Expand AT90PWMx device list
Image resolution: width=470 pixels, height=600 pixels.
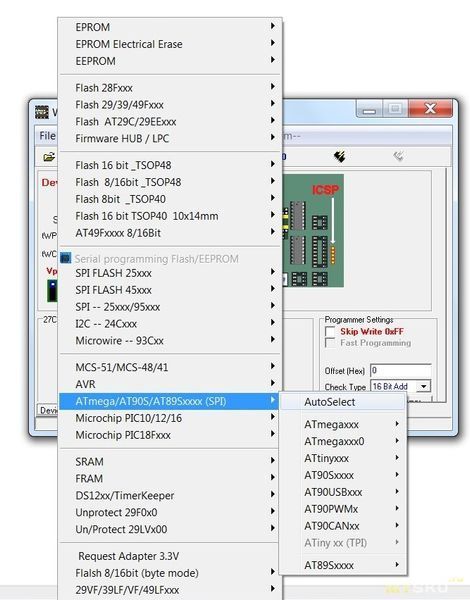point(343,509)
